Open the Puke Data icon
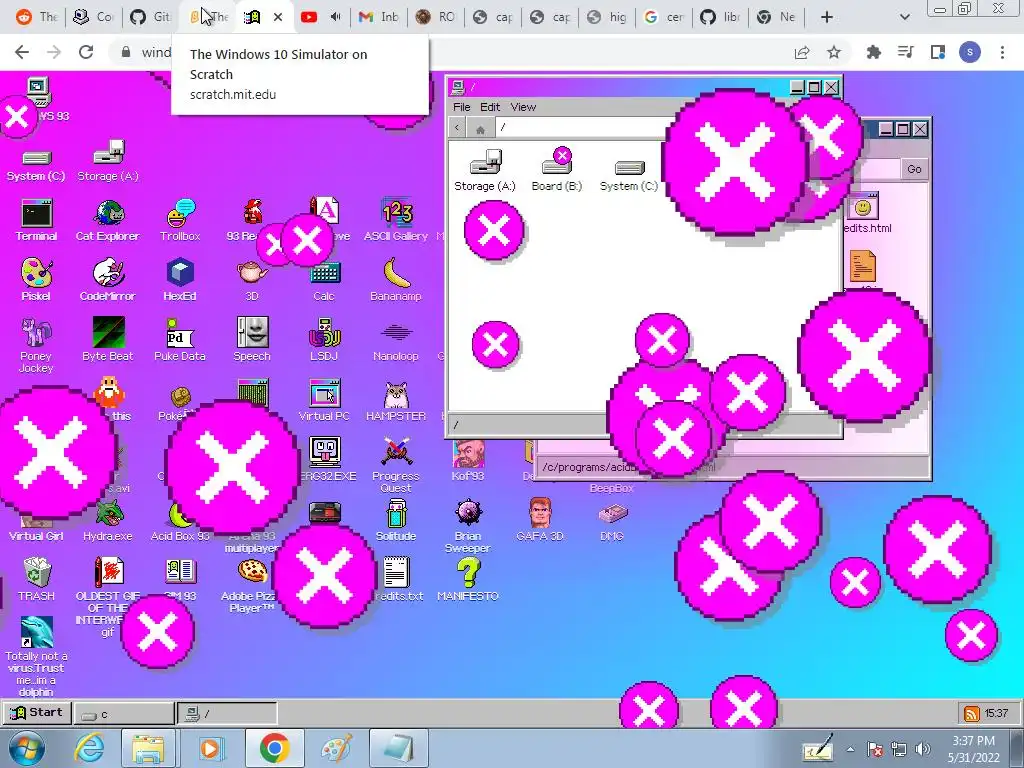 point(180,340)
